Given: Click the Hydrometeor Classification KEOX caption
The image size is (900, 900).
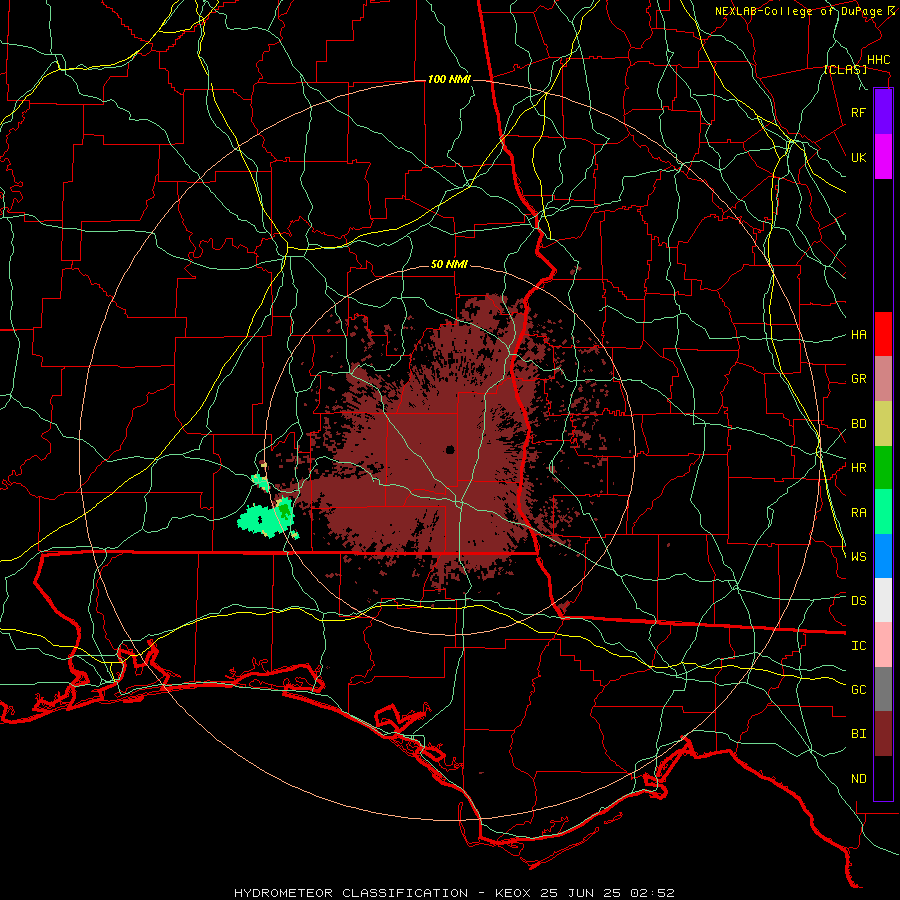Looking at the screenshot, I should 453,893.
